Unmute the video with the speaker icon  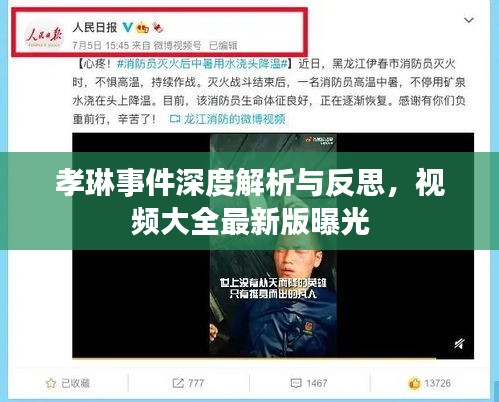[x=459, y=344]
